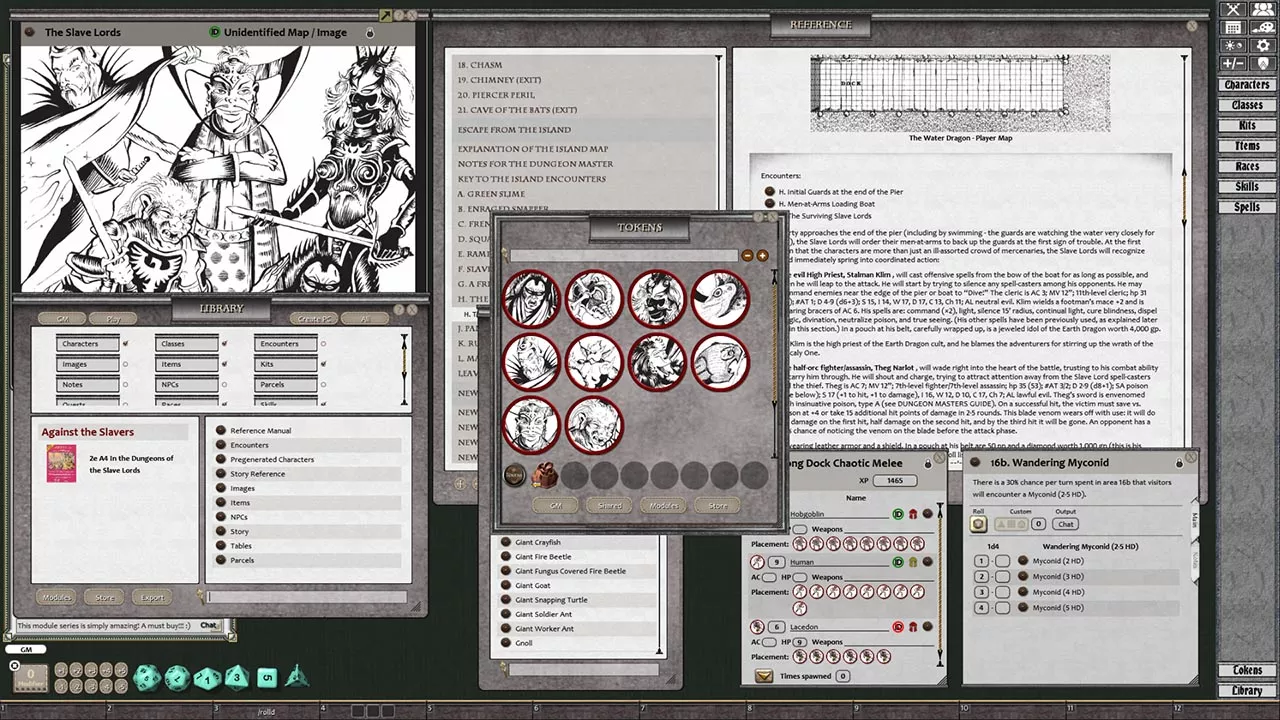Click the Create PC button in the Library
The height and width of the screenshot is (720, 1280).
(x=315, y=319)
